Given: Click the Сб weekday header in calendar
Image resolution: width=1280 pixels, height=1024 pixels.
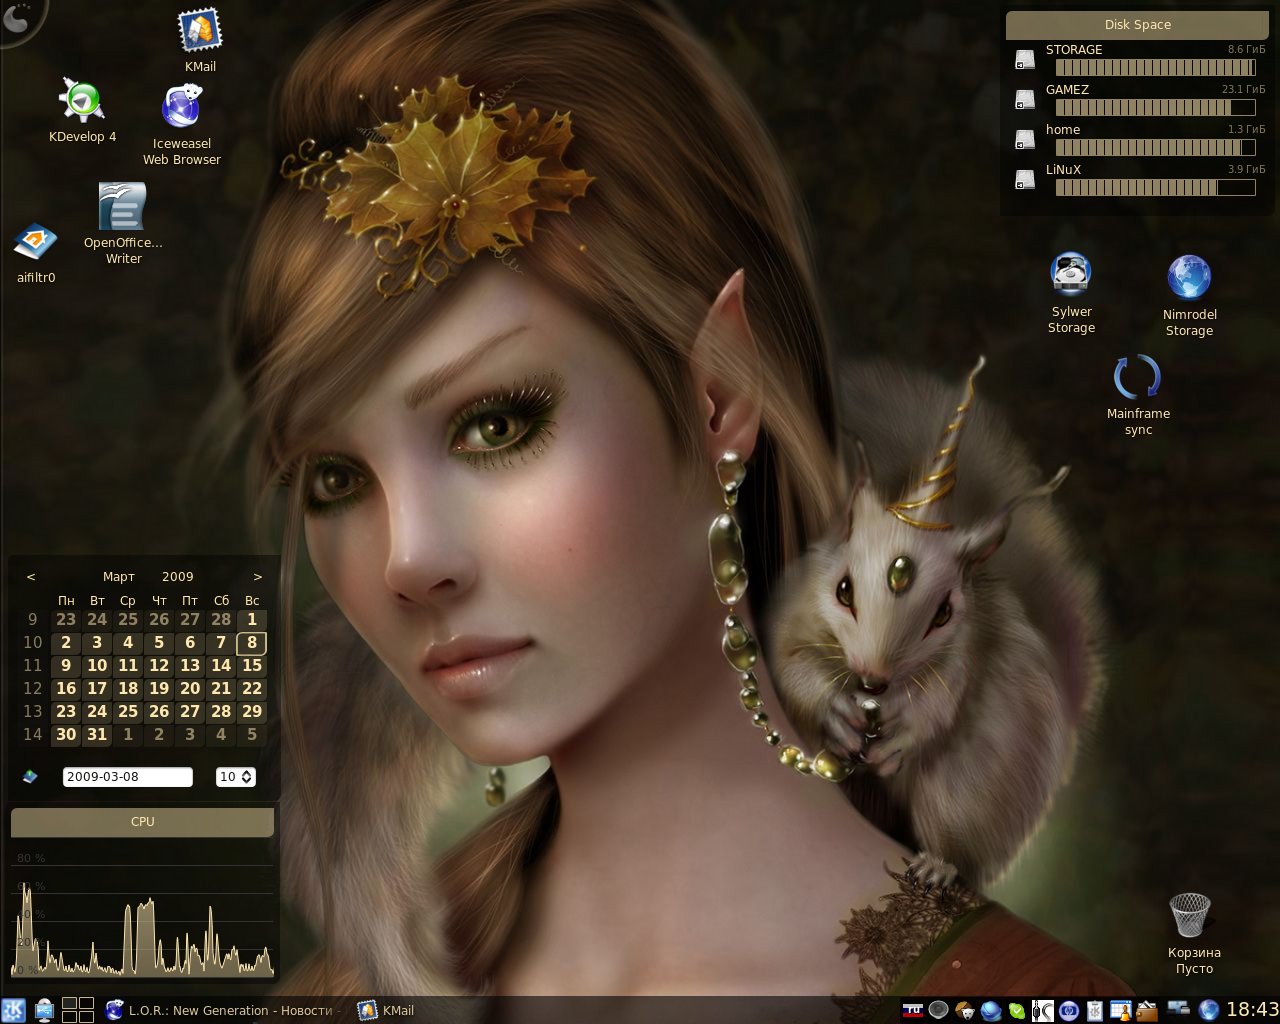Looking at the screenshot, I should (x=221, y=601).
